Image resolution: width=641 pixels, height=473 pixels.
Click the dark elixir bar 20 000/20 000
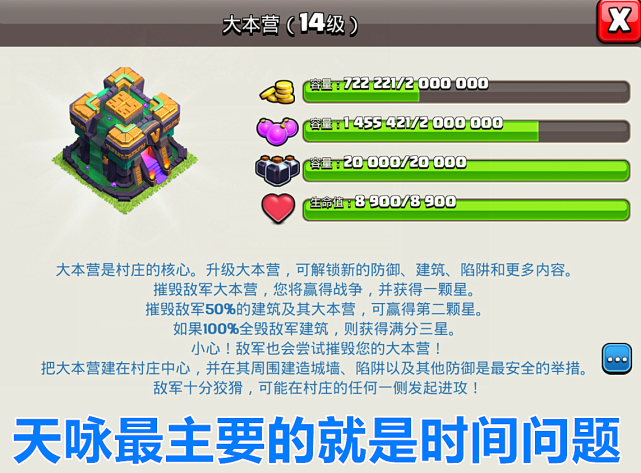pos(466,170)
